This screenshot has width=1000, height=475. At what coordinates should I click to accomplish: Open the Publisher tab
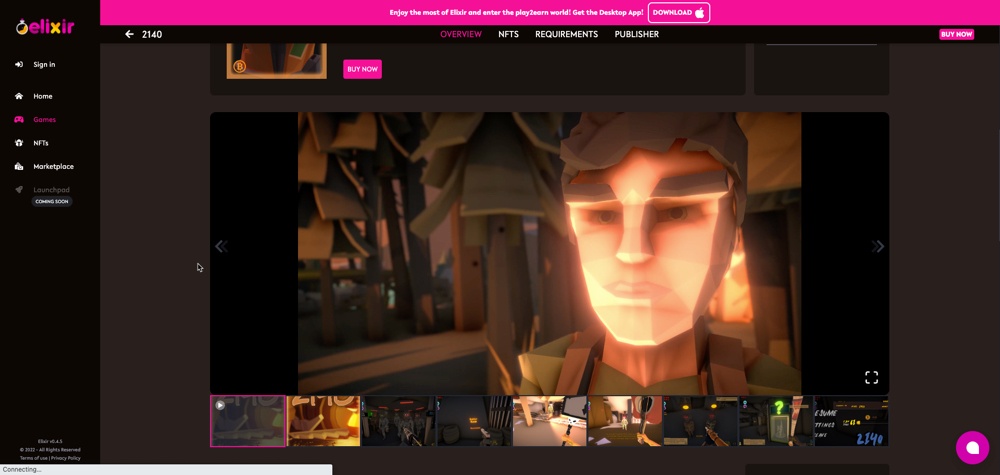pyautogui.click(x=636, y=34)
